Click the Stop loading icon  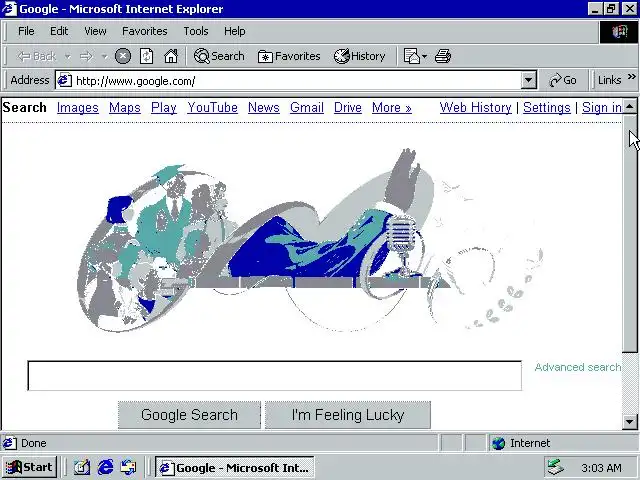[123, 56]
